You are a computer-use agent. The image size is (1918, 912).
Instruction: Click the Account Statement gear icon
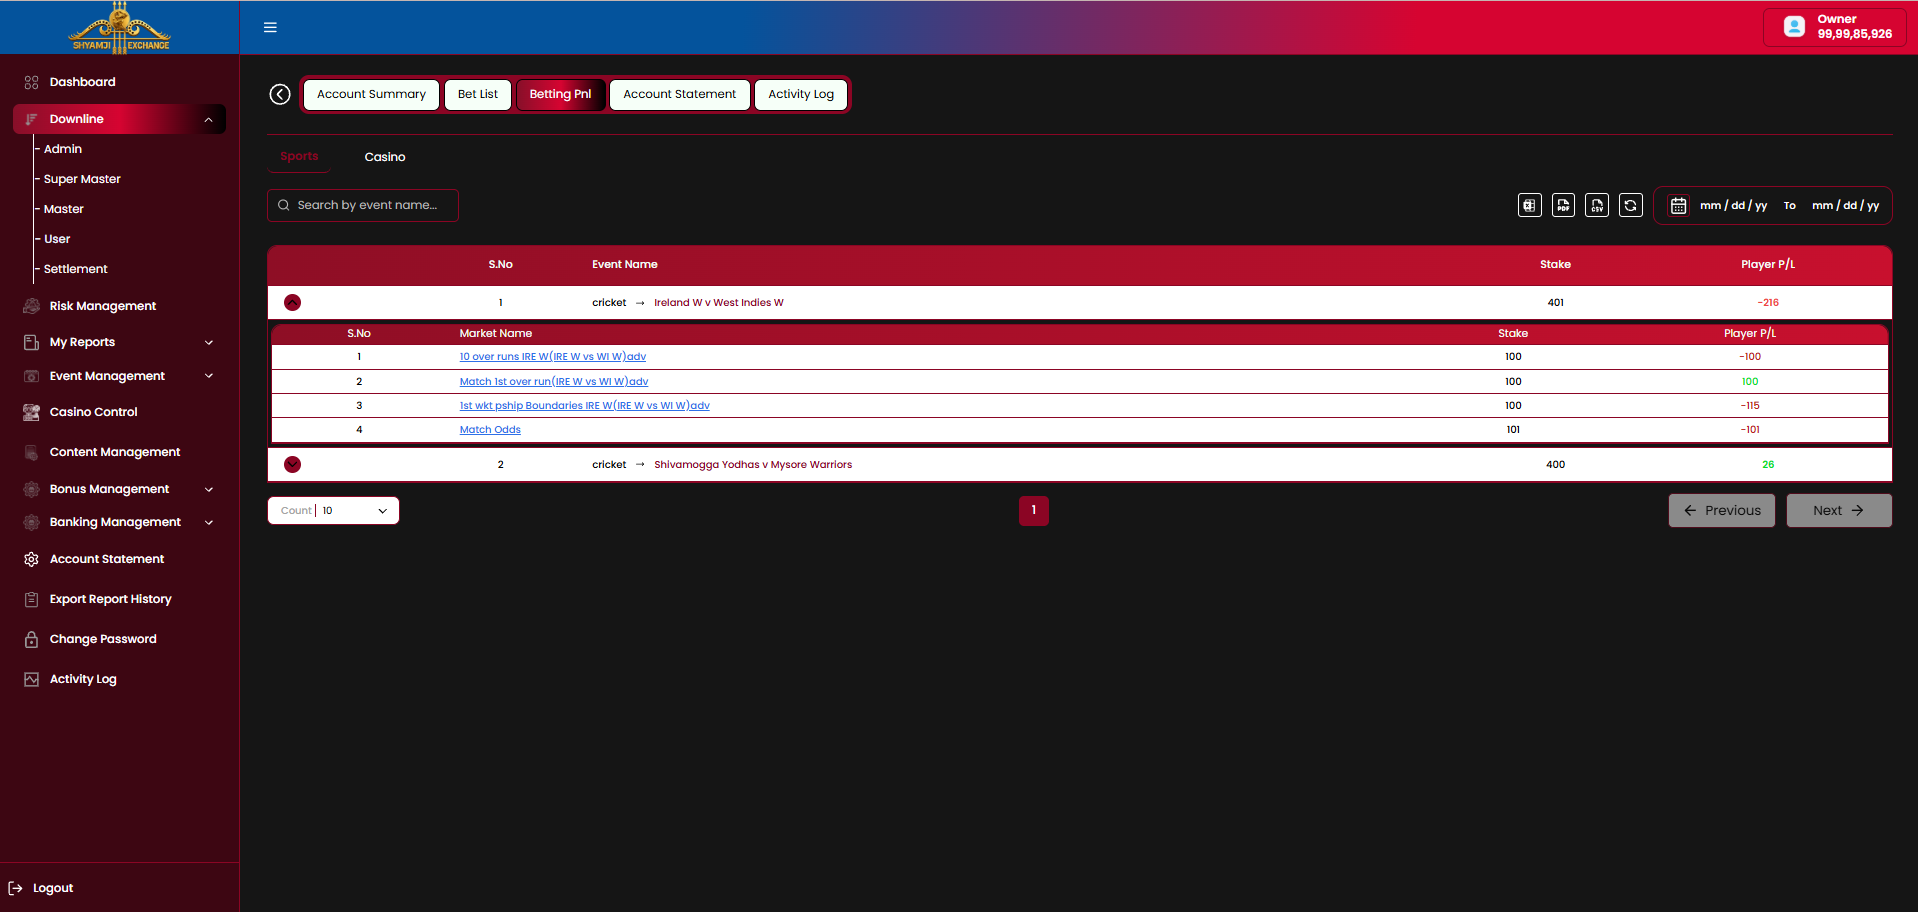pos(31,559)
